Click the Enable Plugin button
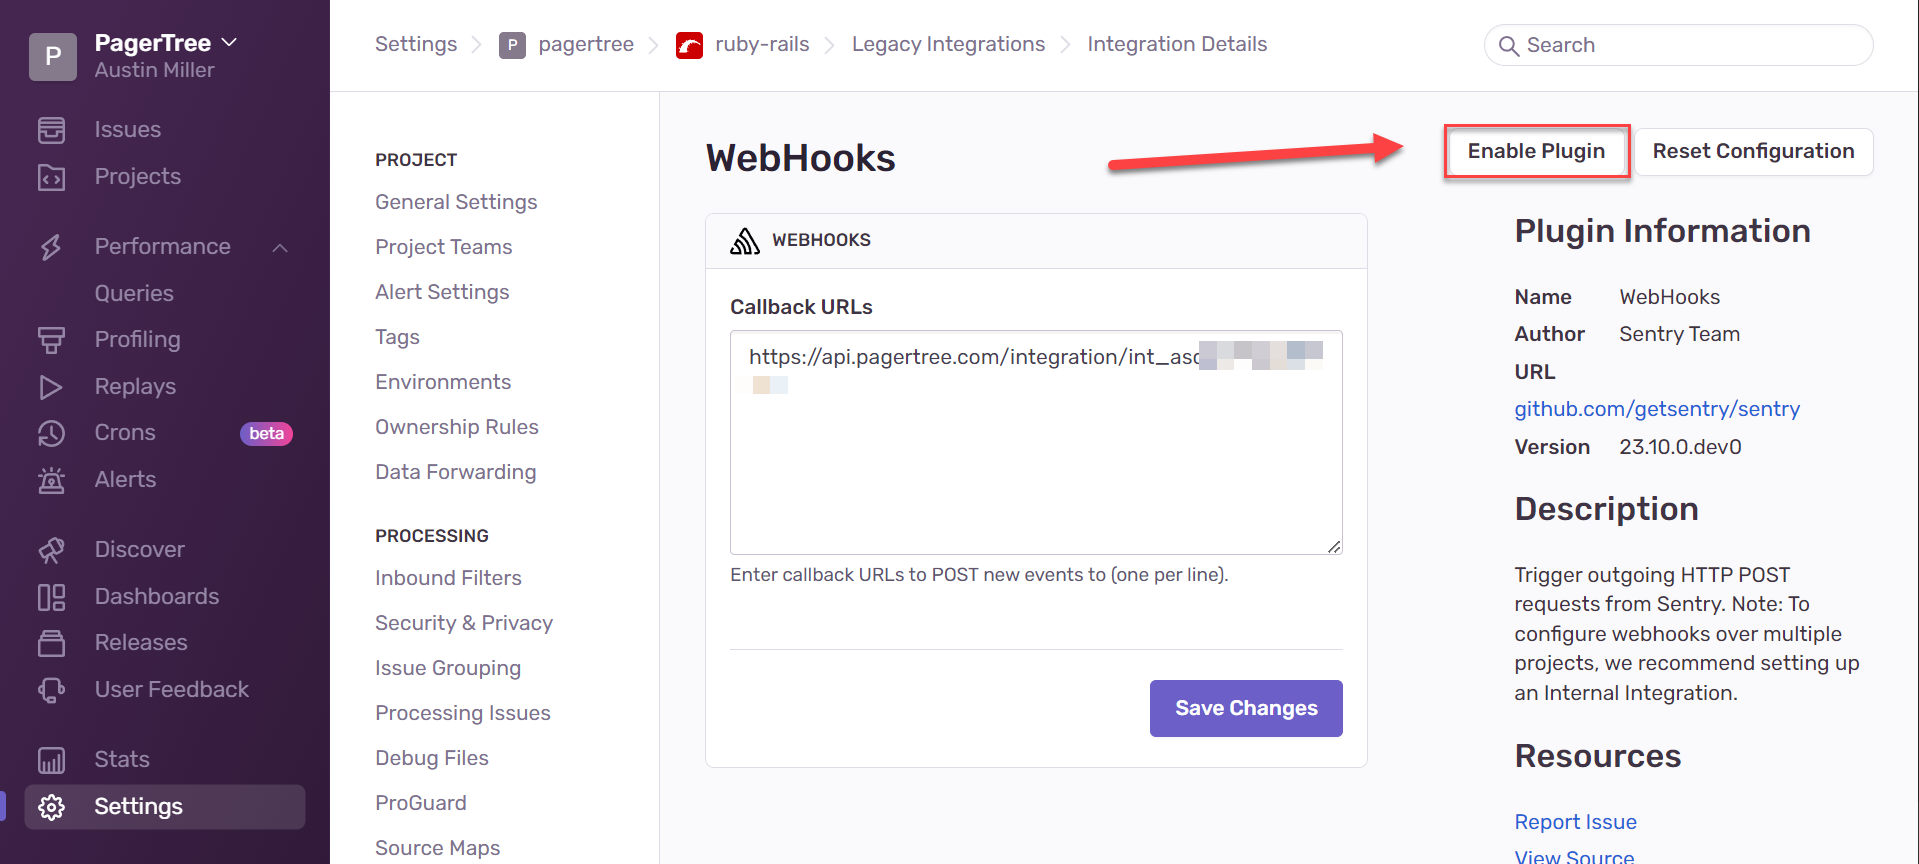The image size is (1919, 864). (1536, 152)
